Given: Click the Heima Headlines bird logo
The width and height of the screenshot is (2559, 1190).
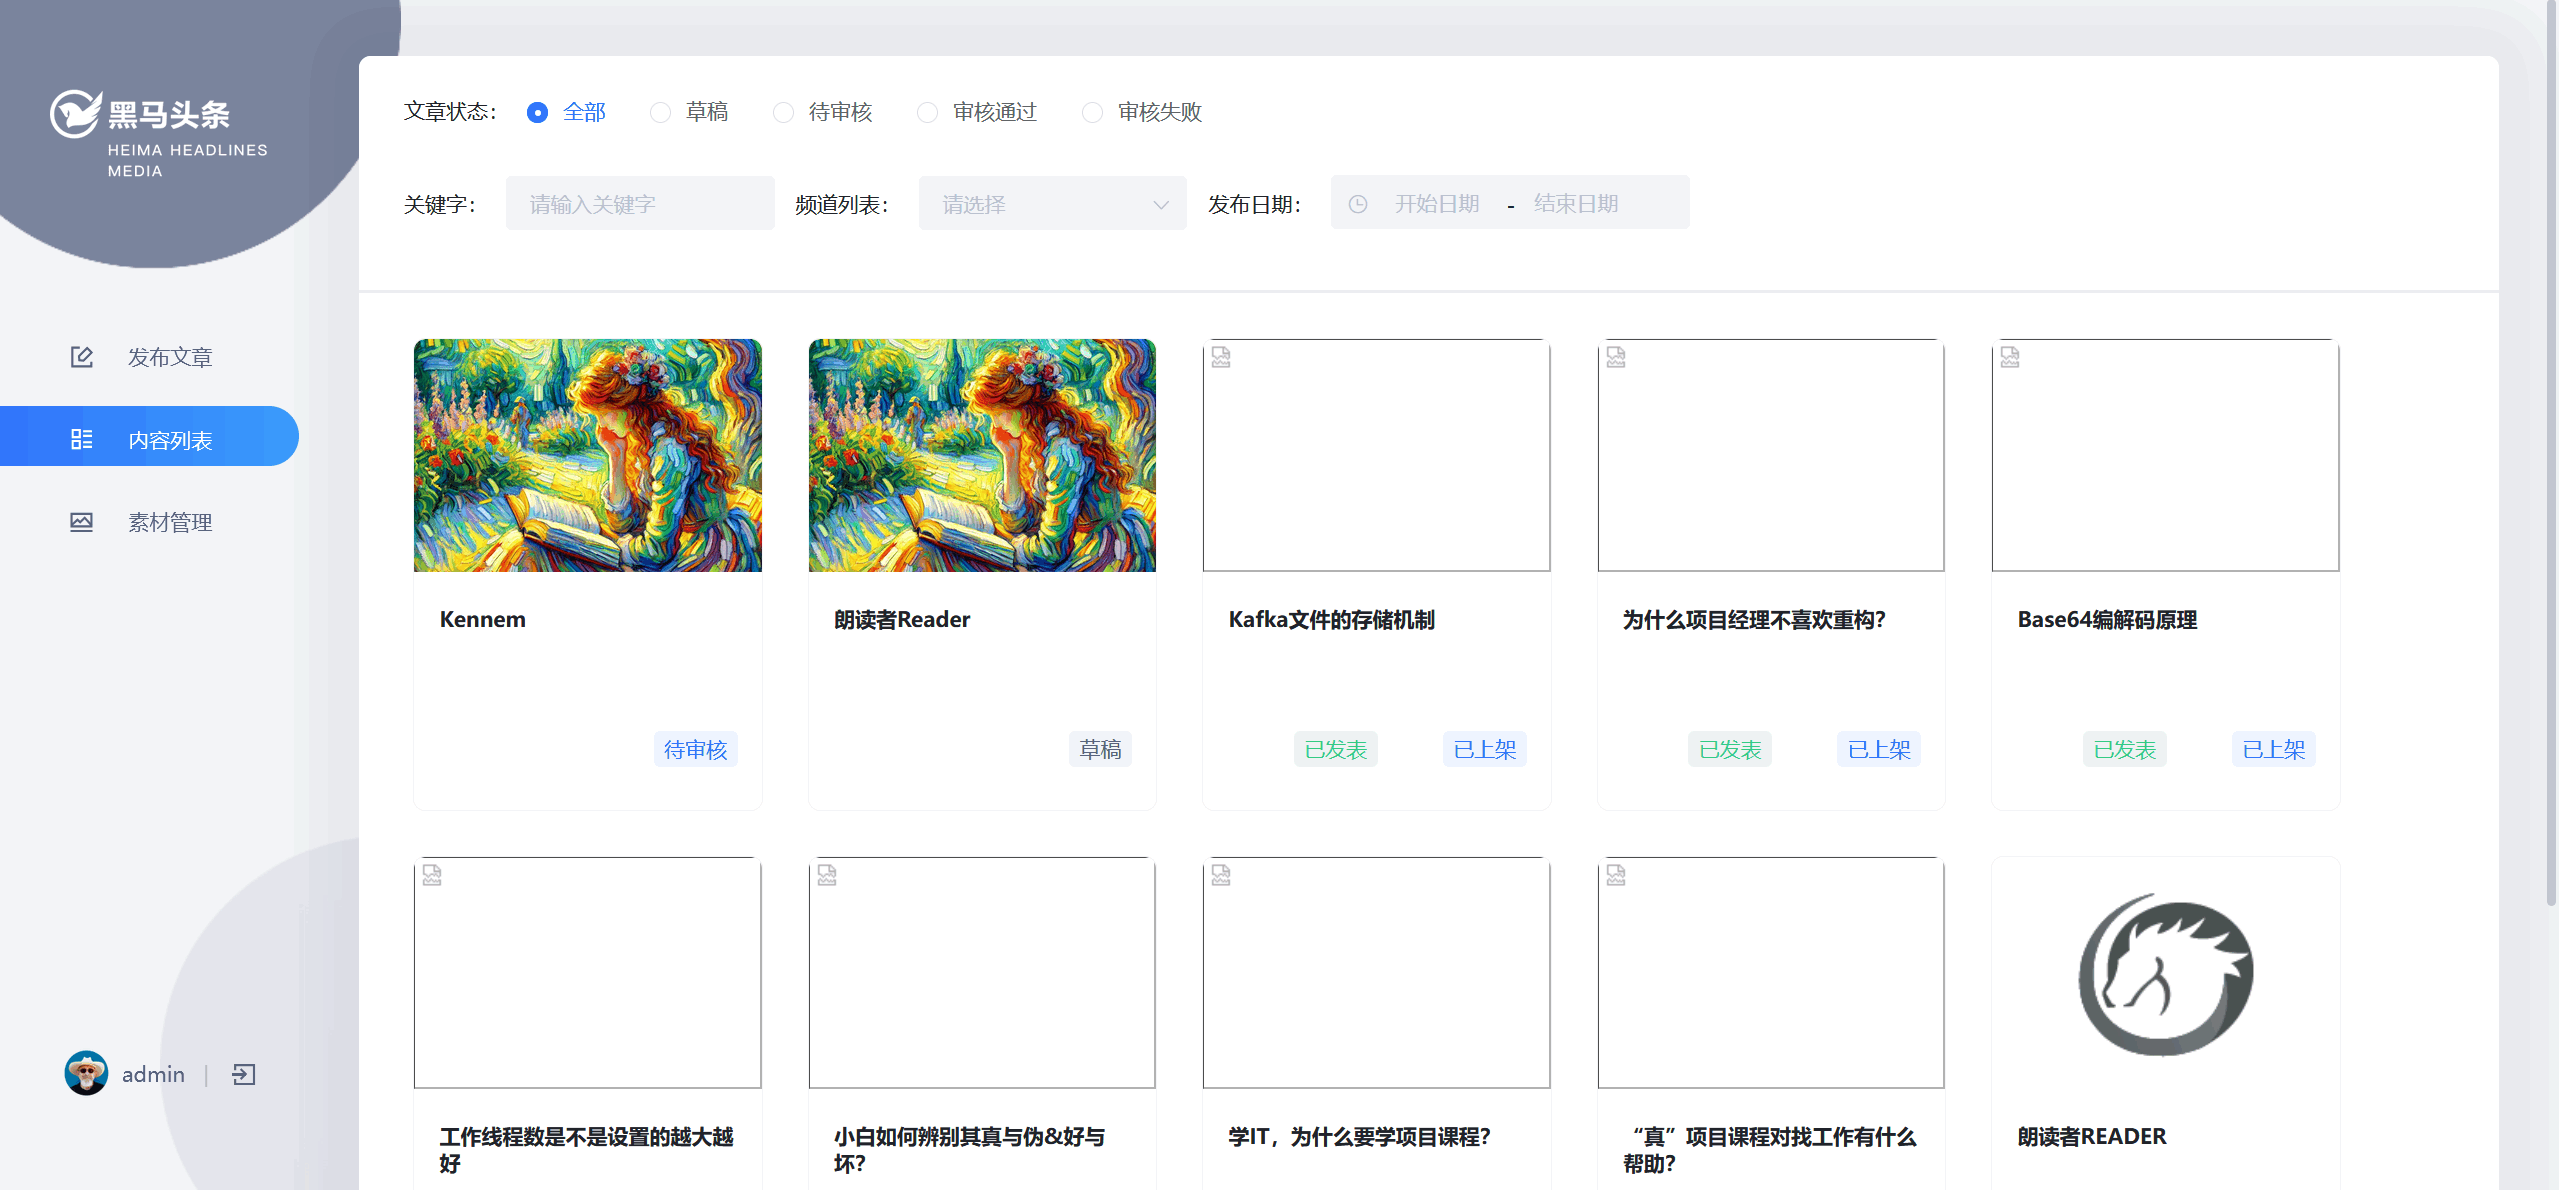Looking at the screenshot, I should [x=75, y=114].
